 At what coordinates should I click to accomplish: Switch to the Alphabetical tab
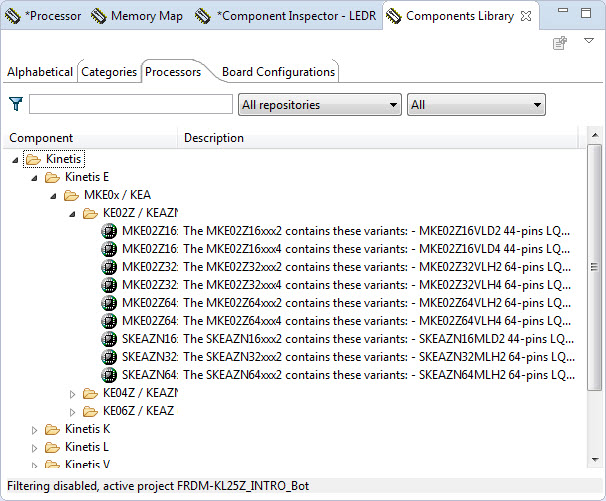tap(40, 72)
